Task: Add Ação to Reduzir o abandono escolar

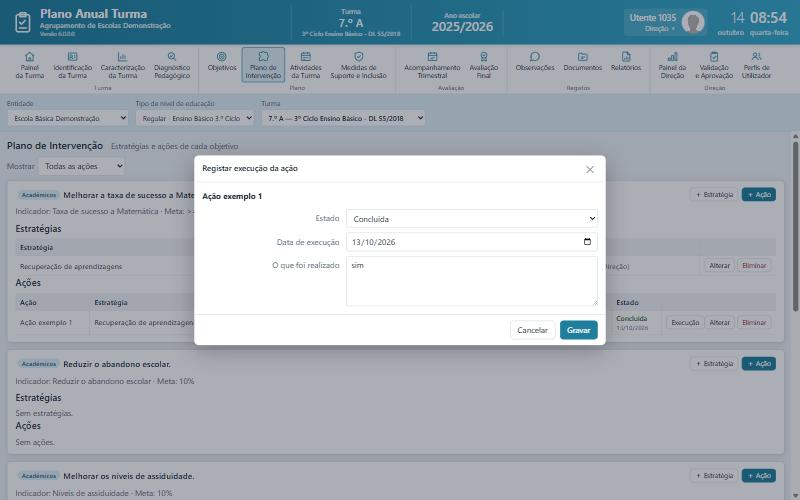Action: click(x=759, y=364)
